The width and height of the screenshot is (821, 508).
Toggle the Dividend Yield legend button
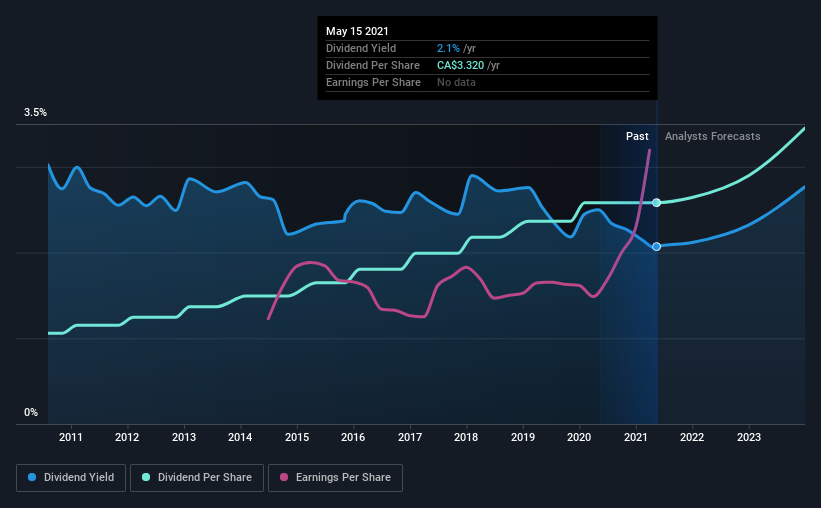pos(71,478)
